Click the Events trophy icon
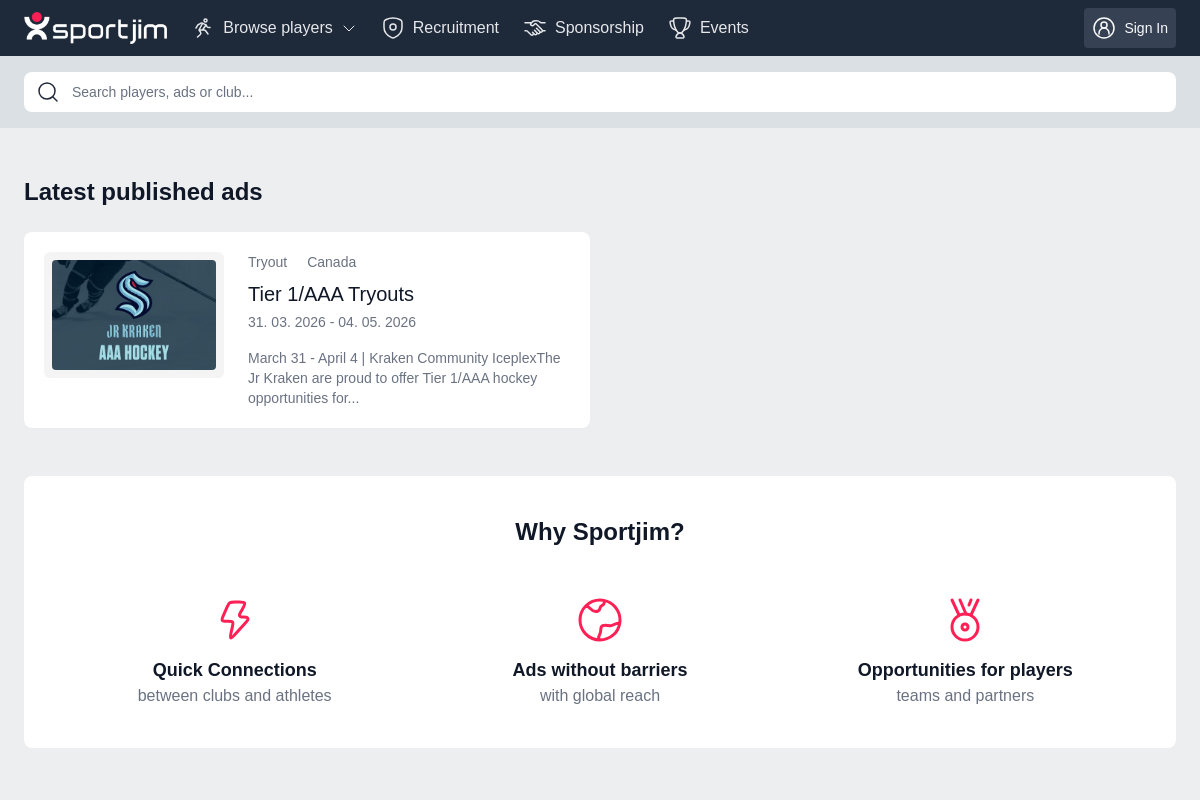Screen dimensions: 1200x800 click(680, 28)
